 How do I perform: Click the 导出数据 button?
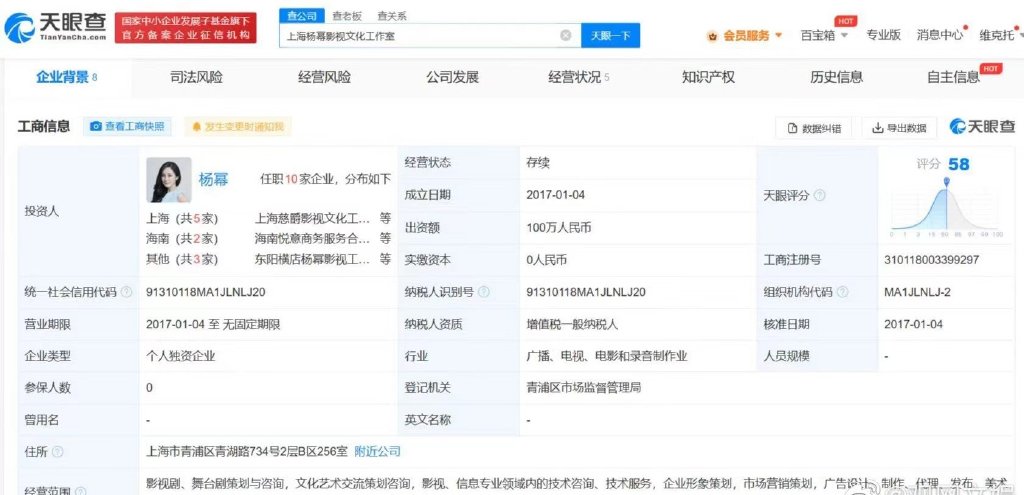(x=899, y=128)
